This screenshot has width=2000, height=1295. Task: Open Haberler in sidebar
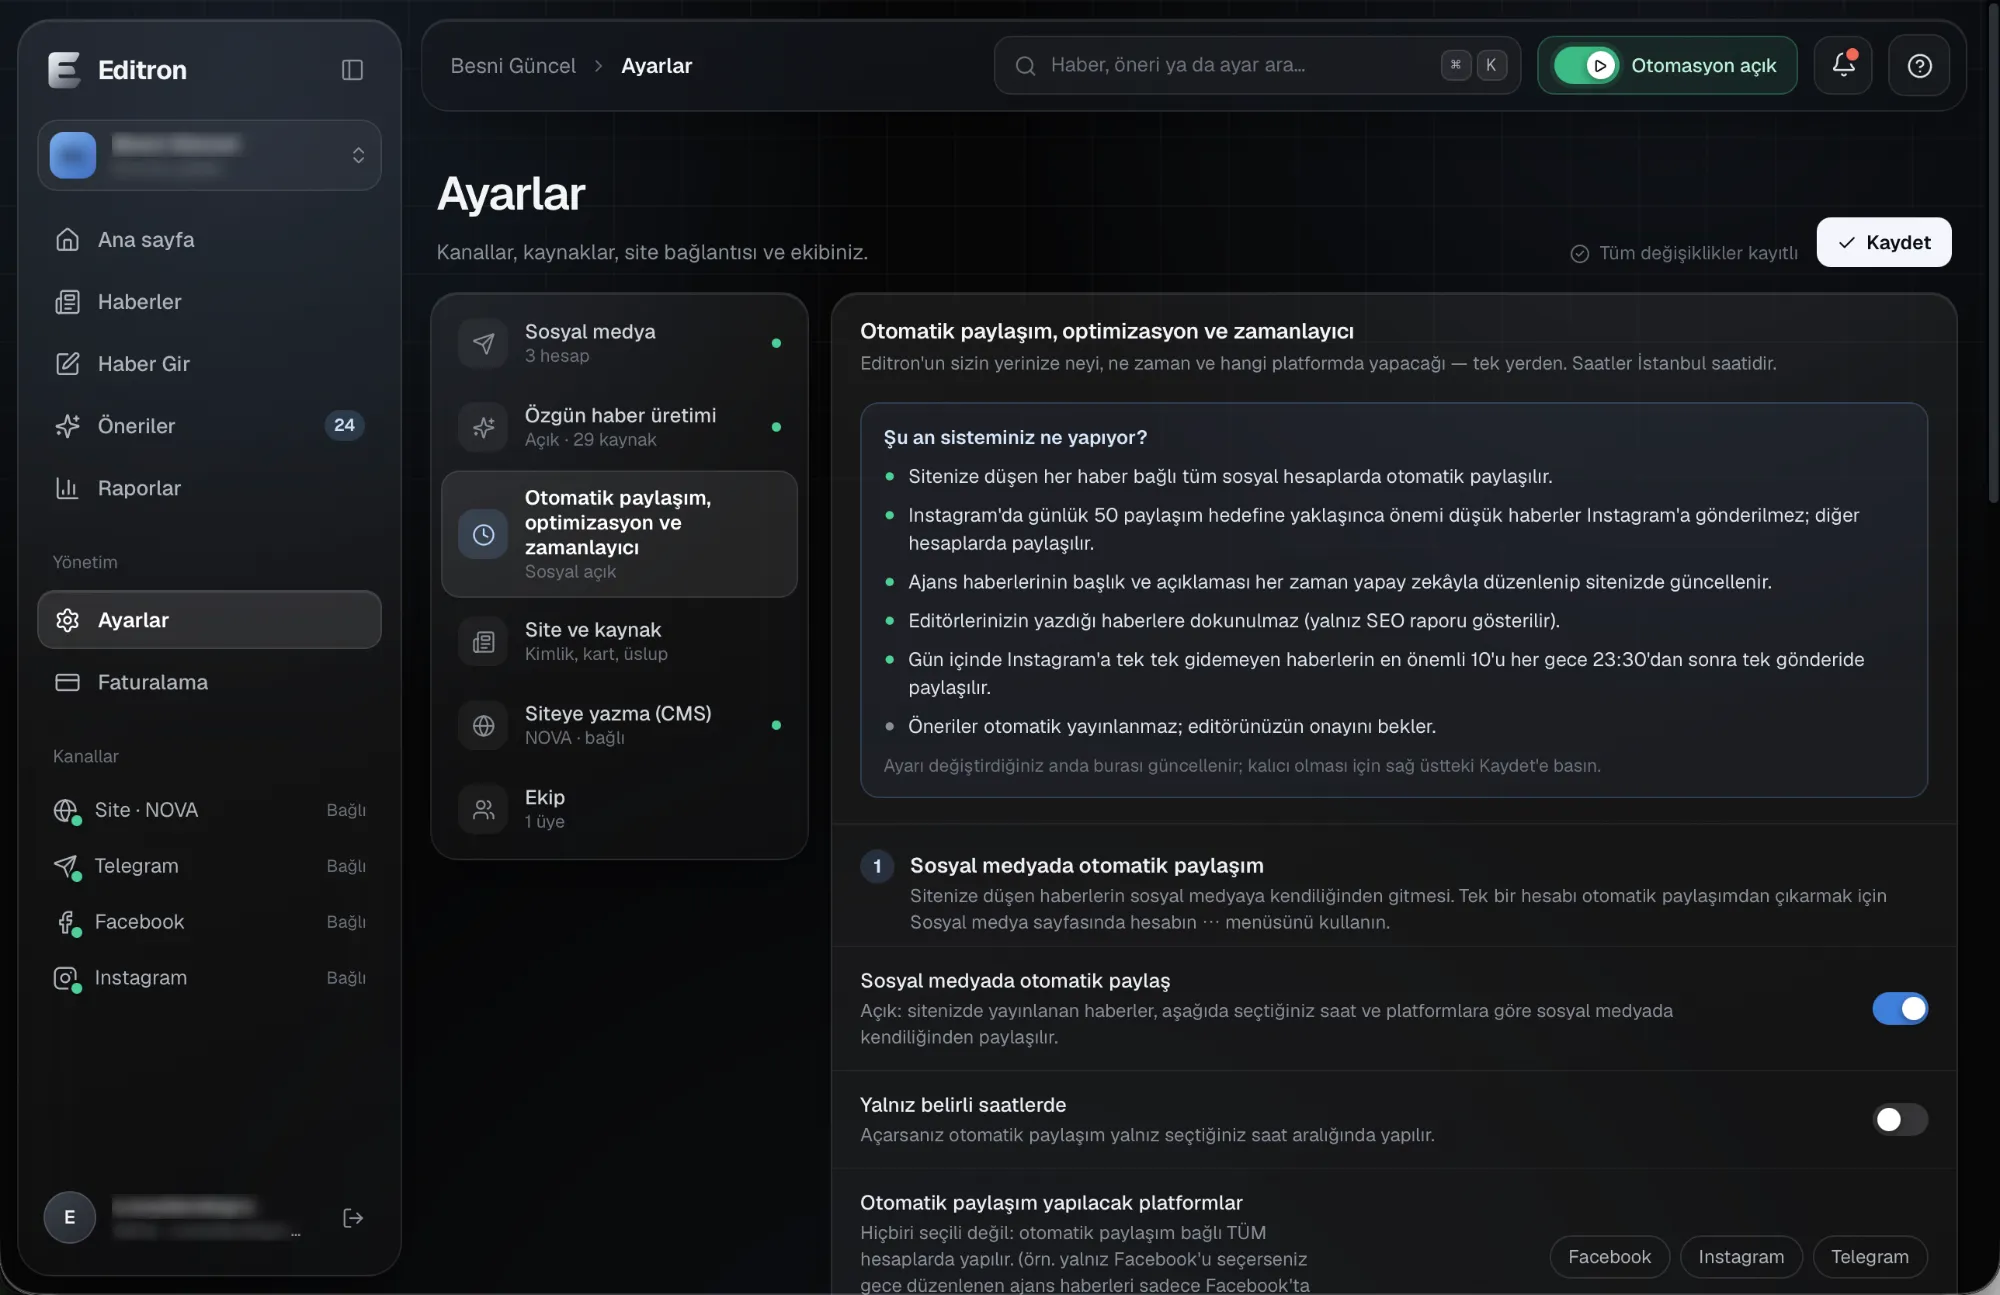(x=209, y=302)
